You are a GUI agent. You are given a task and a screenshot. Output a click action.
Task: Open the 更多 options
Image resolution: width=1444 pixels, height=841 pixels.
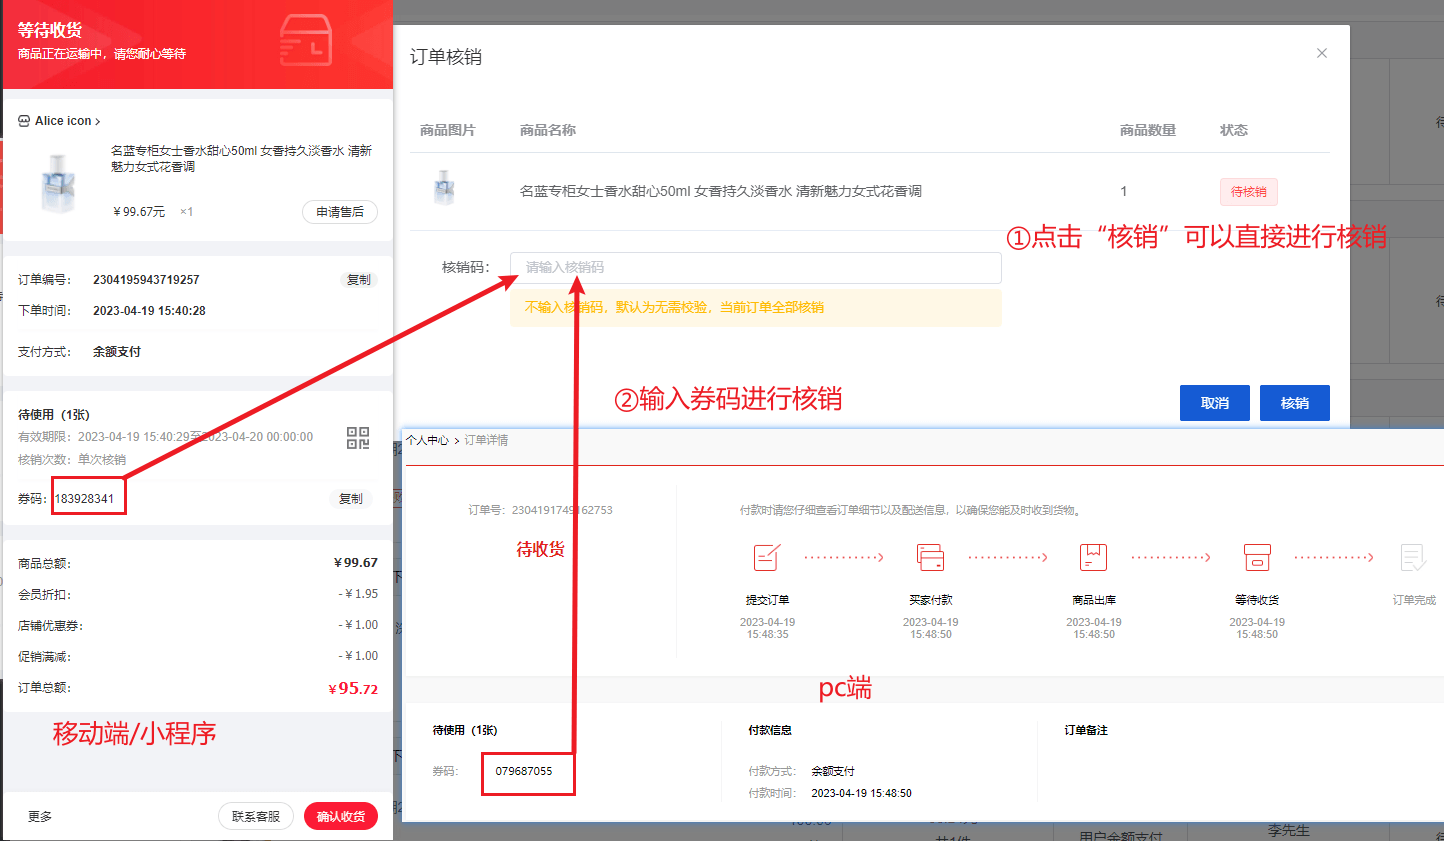point(40,817)
